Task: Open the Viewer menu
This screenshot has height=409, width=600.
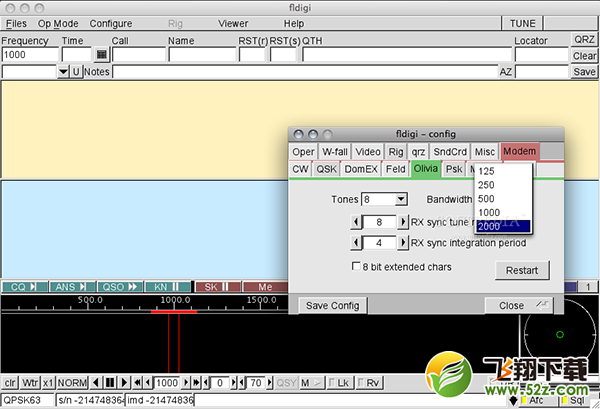Action: [233, 24]
